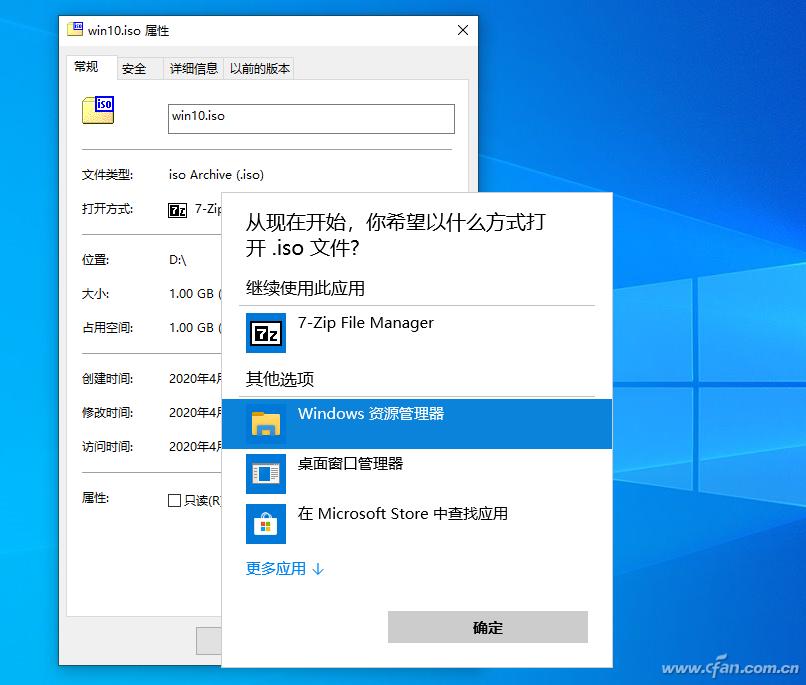The width and height of the screenshot is (806, 685).
Task: Click the win10.iso filename text field
Action: click(x=311, y=118)
